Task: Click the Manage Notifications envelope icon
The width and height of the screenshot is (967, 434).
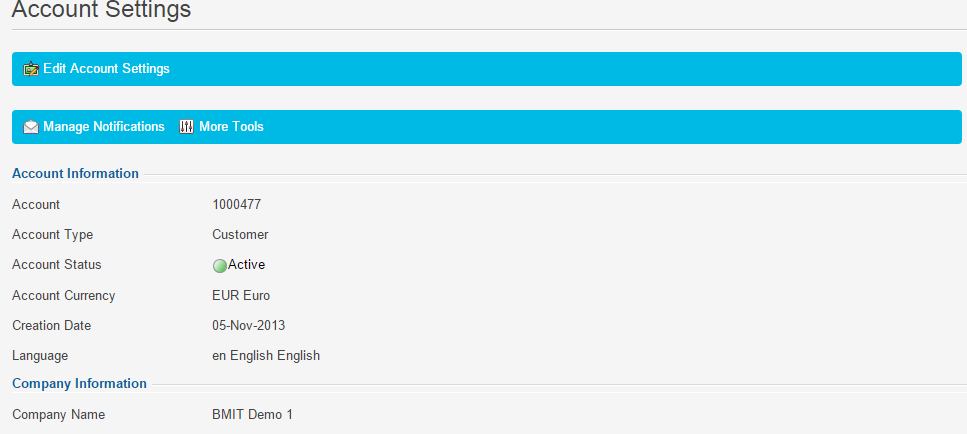Action: click(x=31, y=127)
